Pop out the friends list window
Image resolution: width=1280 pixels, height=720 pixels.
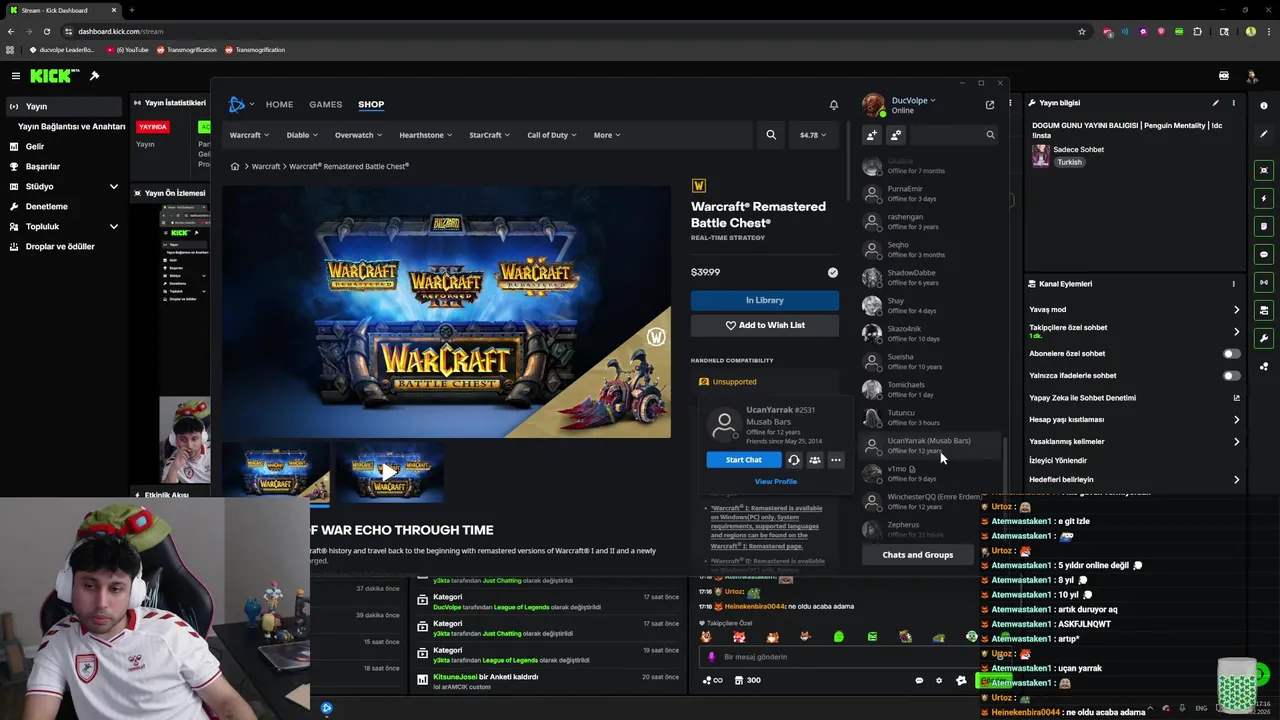click(x=990, y=104)
